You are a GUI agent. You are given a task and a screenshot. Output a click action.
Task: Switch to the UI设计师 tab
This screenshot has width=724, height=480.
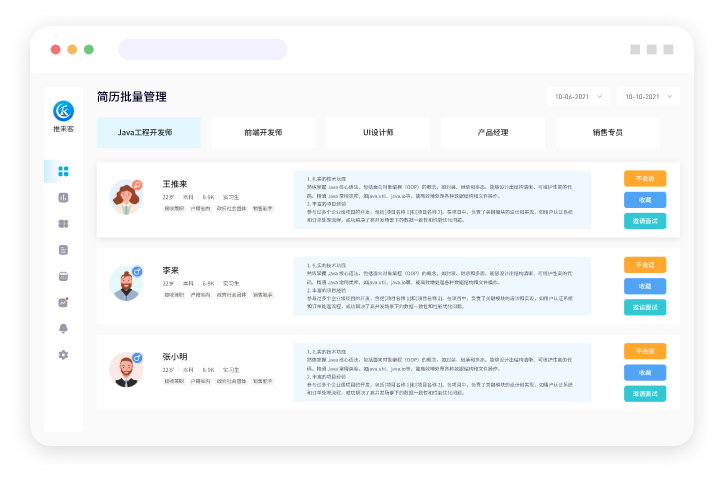[x=378, y=132]
